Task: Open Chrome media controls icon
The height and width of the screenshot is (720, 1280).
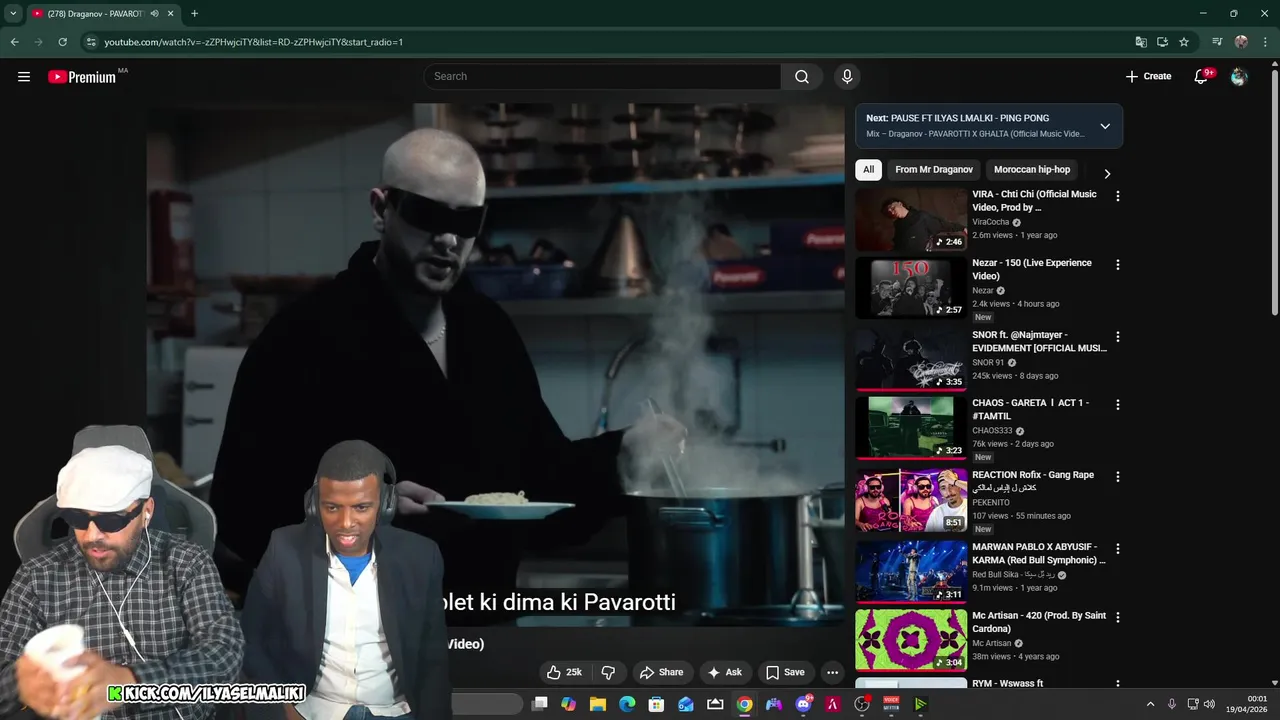Action: (1217, 42)
